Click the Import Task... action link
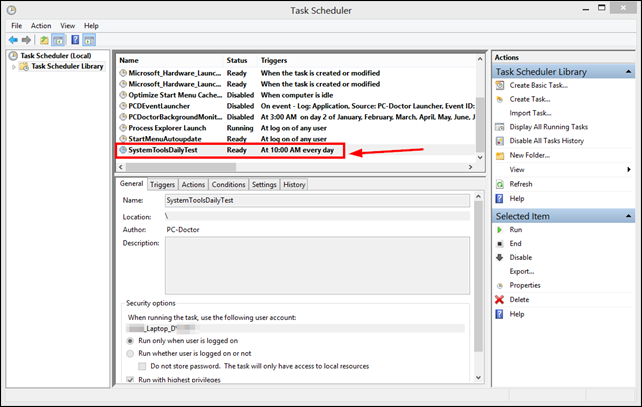 coord(530,113)
